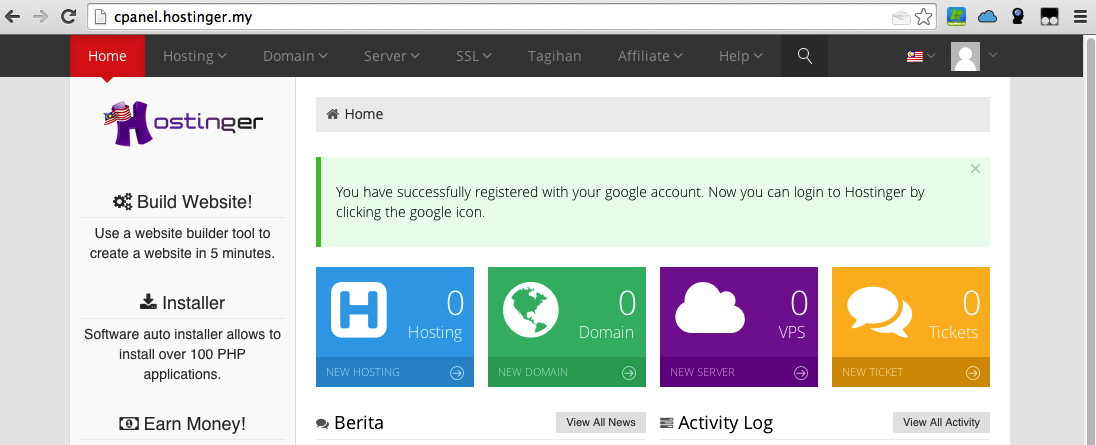The width and height of the screenshot is (1096, 445).
Task: Select the Home tab in navbar
Action: tap(107, 56)
